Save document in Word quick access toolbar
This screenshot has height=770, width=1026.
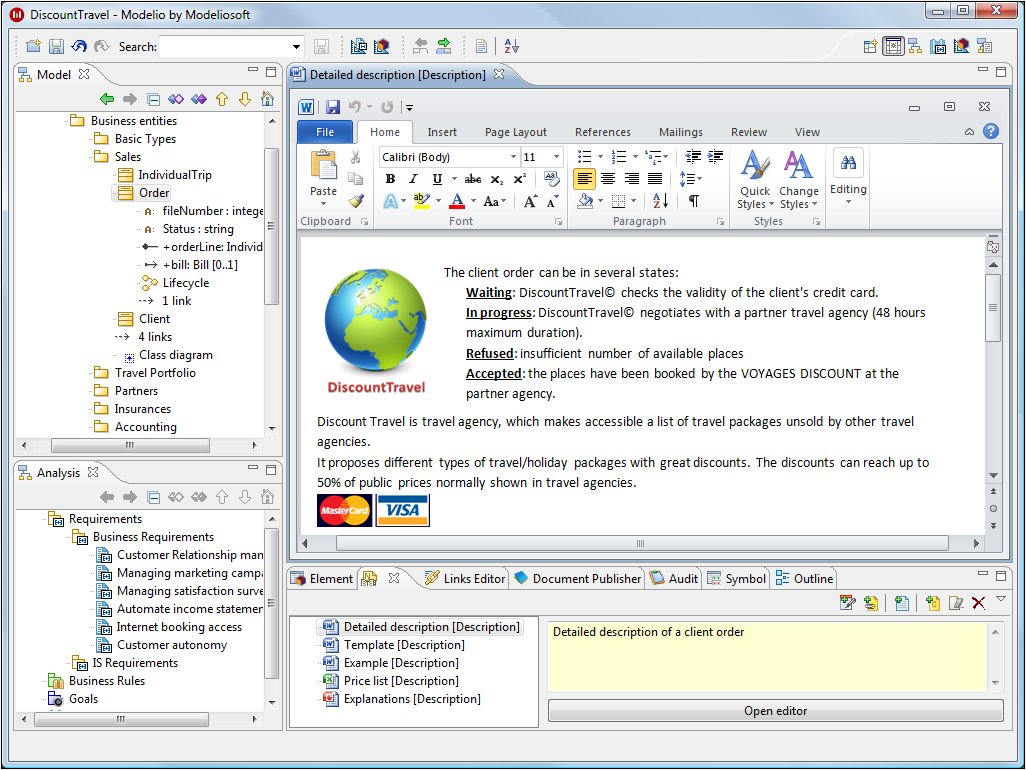click(x=333, y=107)
